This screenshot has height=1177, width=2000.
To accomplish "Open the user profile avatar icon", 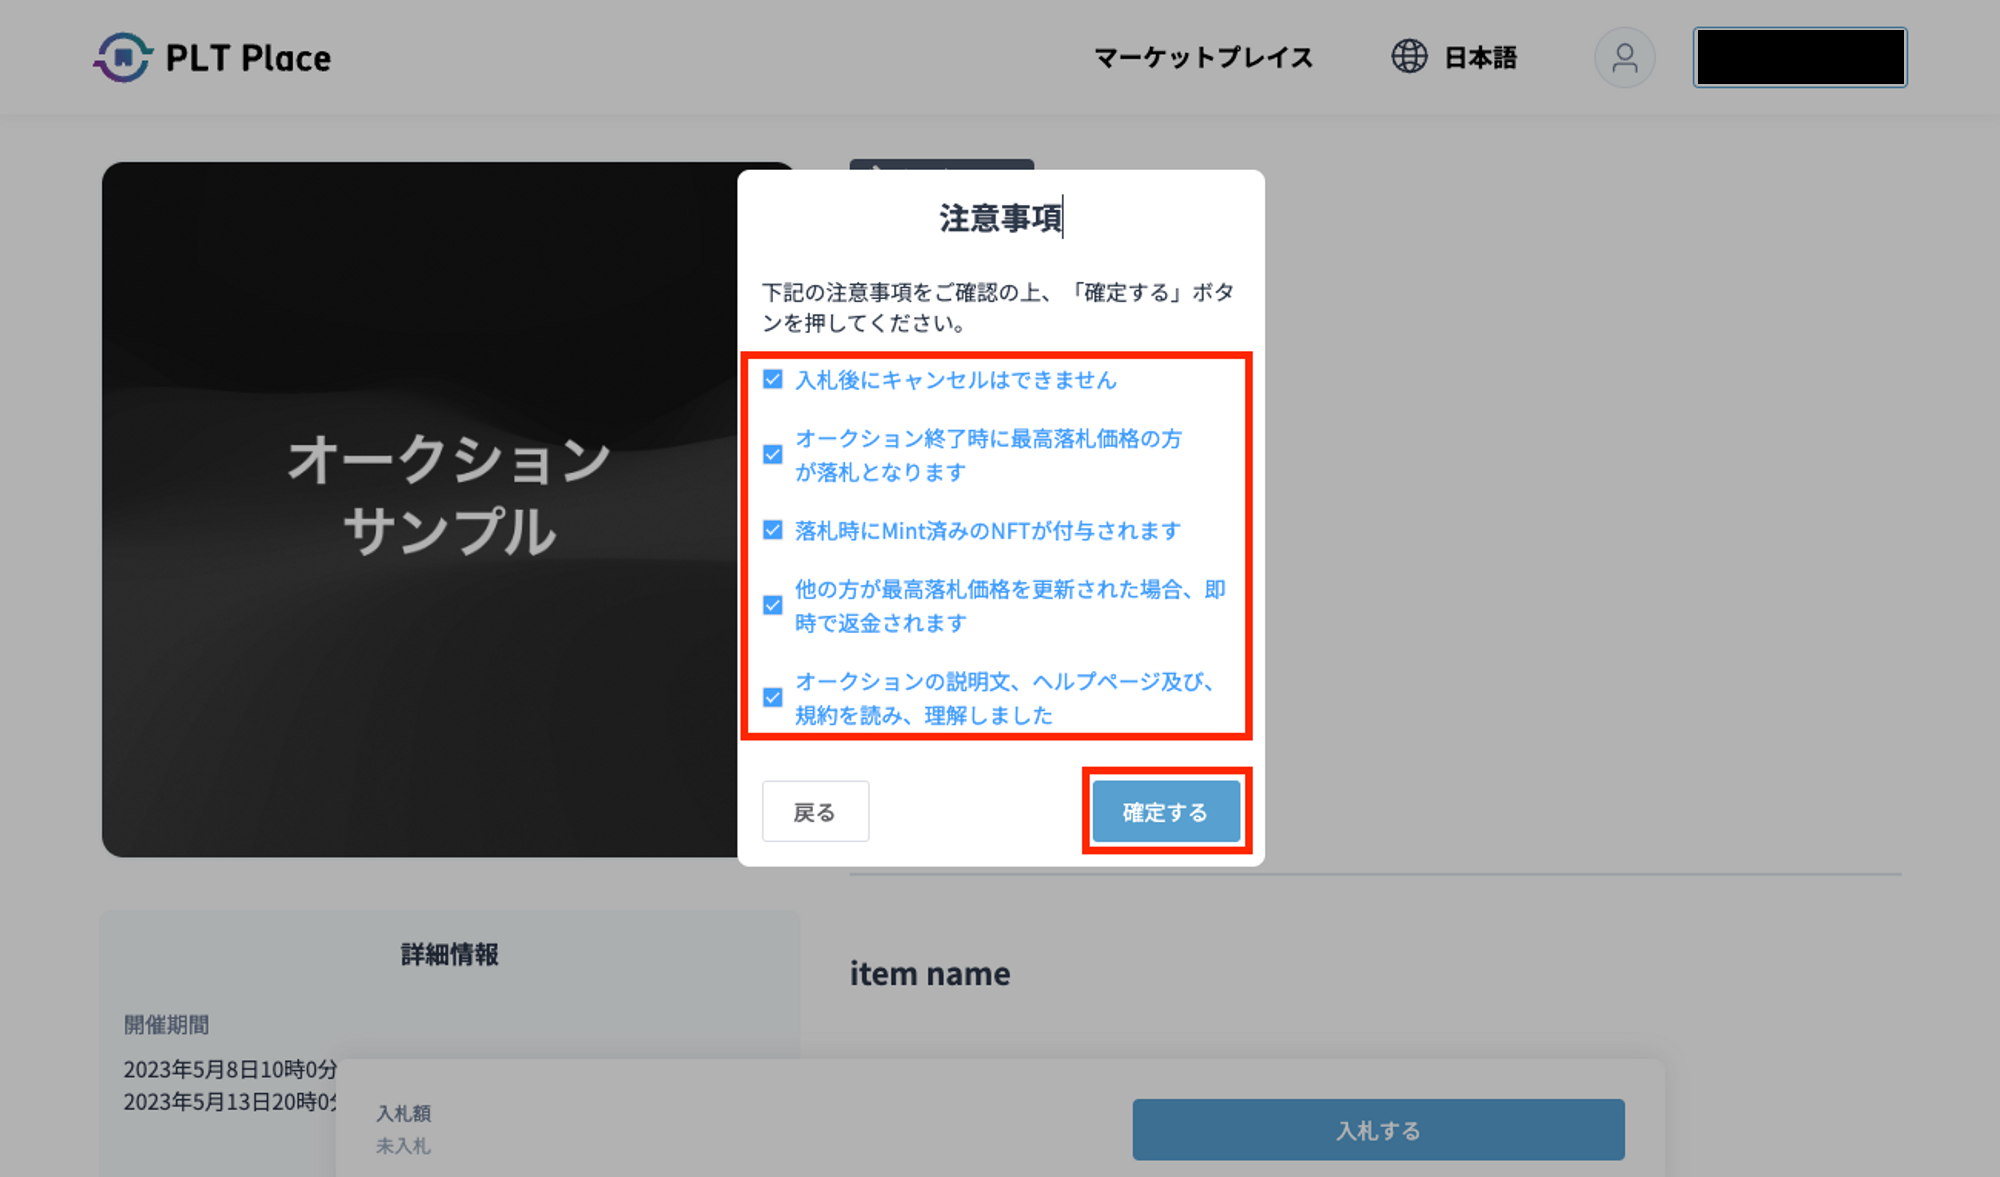I will tap(1624, 58).
